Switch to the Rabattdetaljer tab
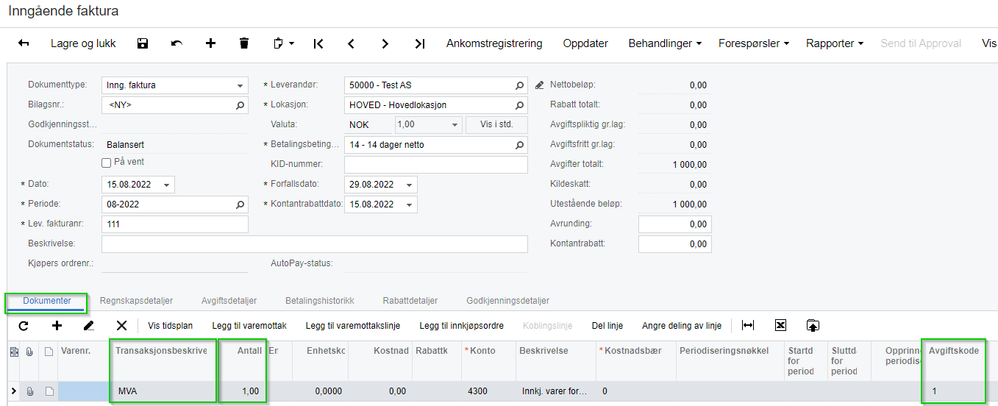Image resolution: width=998 pixels, height=406 pixels. [411, 301]
